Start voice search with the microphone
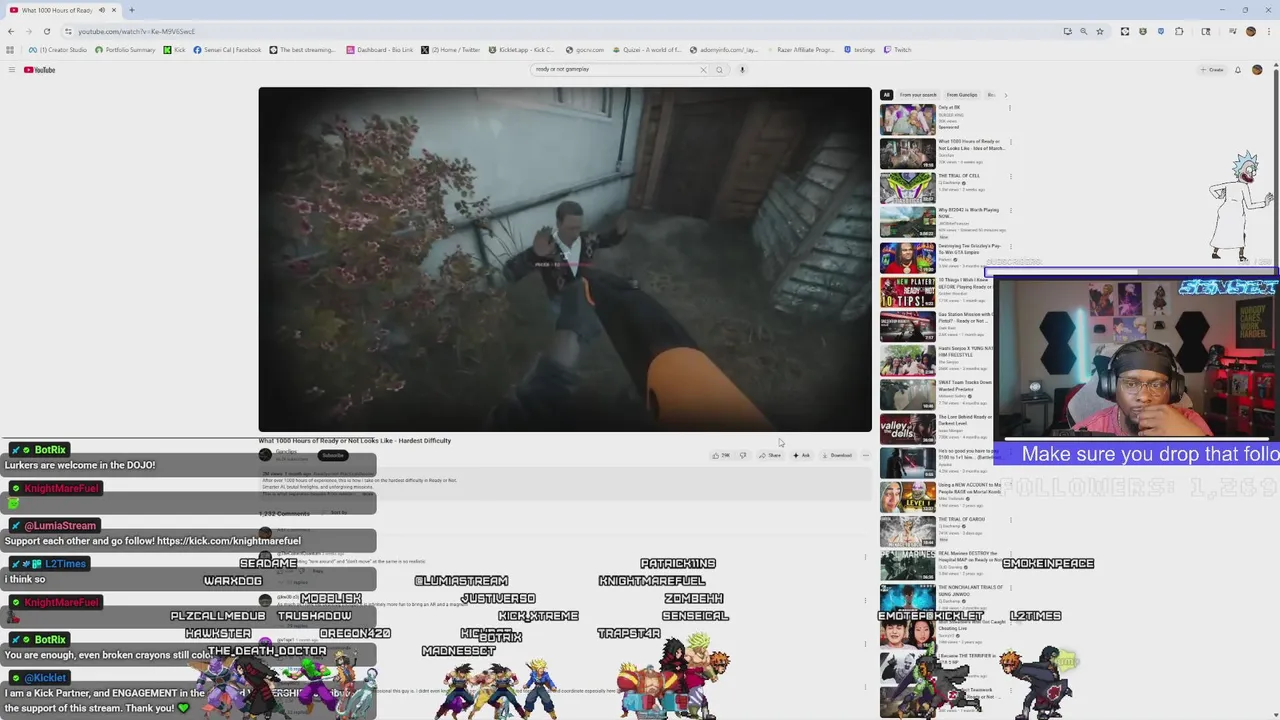Screen dimensions: 1280x720 (742, 70)
